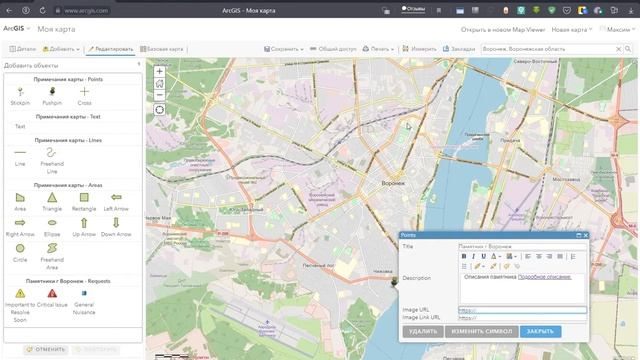Insert numbered list in description

pyautogui.click(x=573, y=256)
